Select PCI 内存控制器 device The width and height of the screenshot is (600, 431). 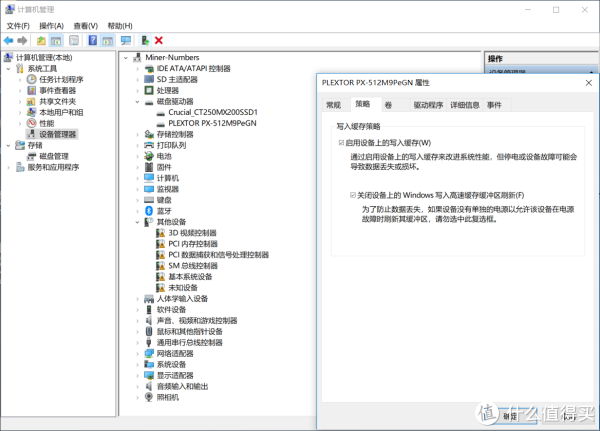(193, 244)
